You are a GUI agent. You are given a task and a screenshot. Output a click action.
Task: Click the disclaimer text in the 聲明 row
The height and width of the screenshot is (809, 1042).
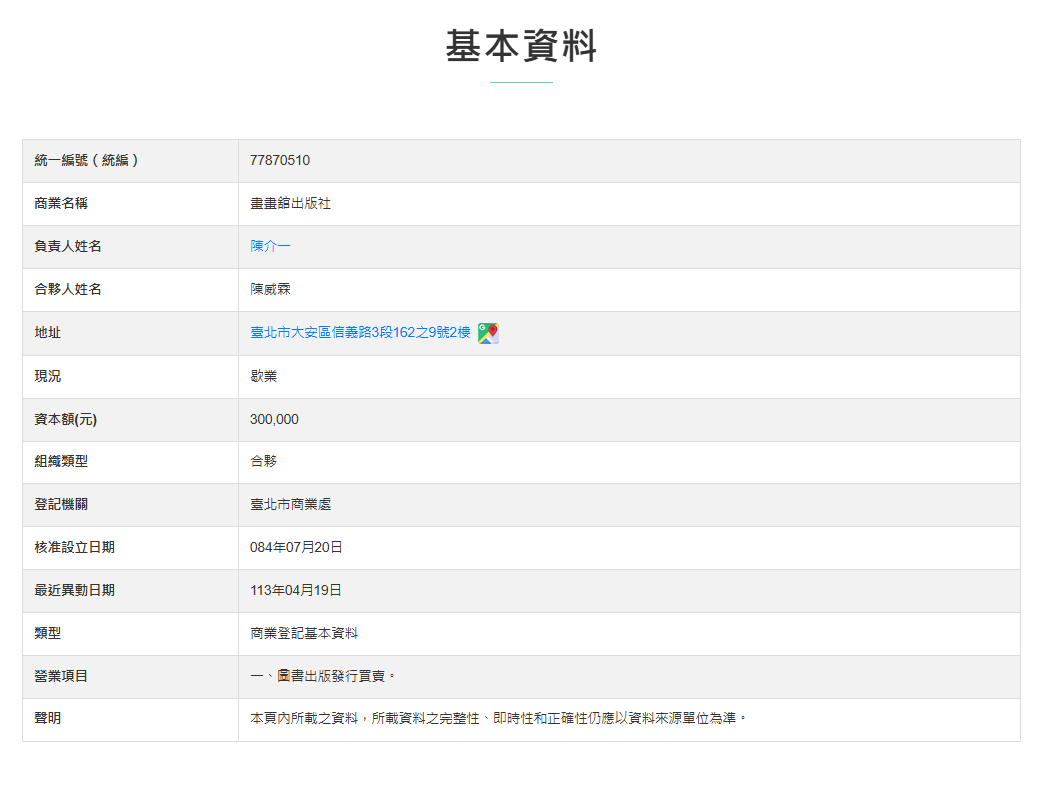coord(498,718)
